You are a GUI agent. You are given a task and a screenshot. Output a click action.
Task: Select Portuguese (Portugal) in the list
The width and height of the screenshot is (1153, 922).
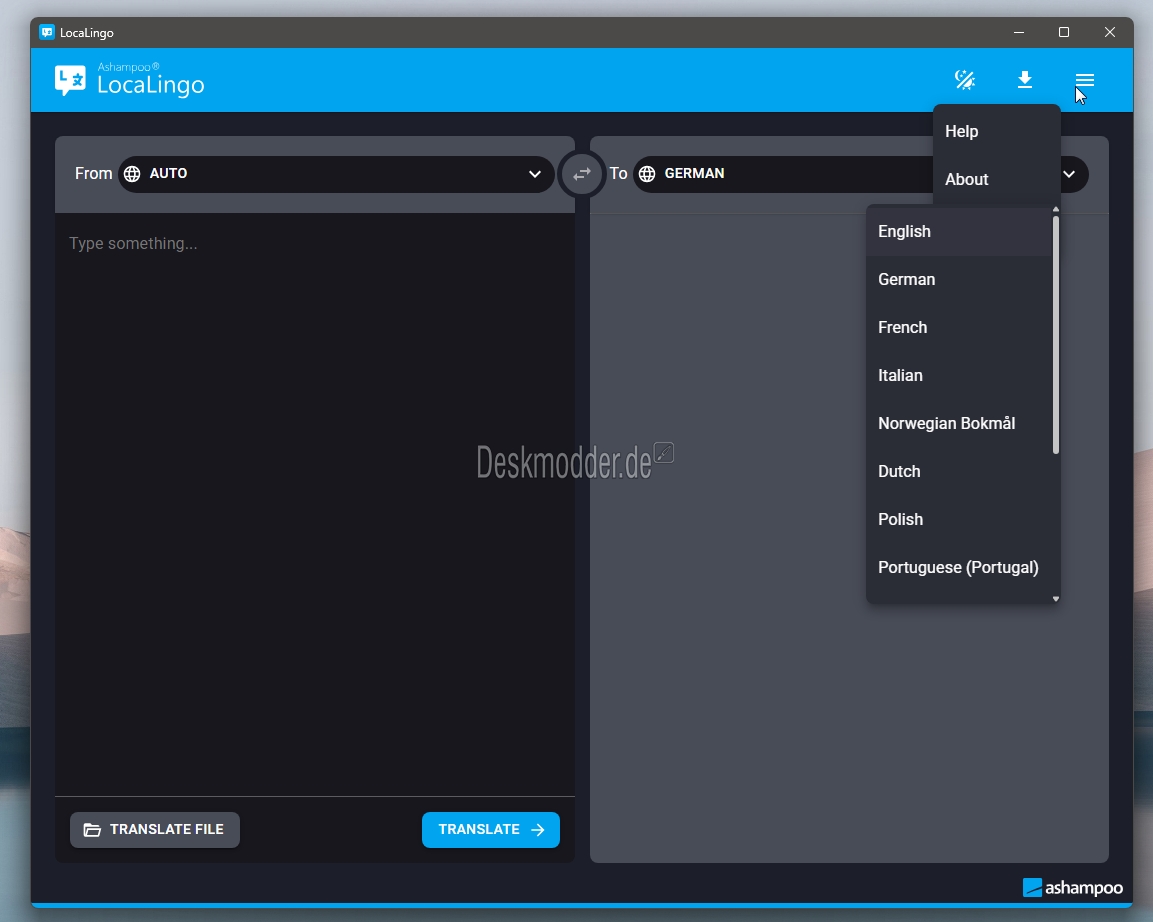(x=959, y=568)
